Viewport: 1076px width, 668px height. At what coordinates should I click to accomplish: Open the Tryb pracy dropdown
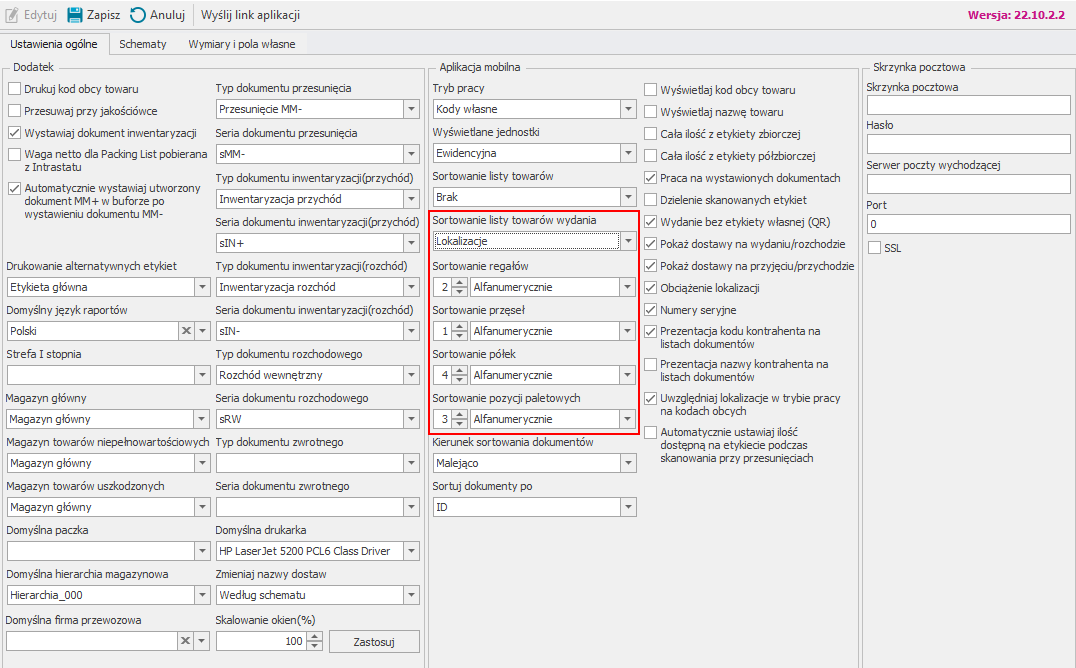click(627, 109)
